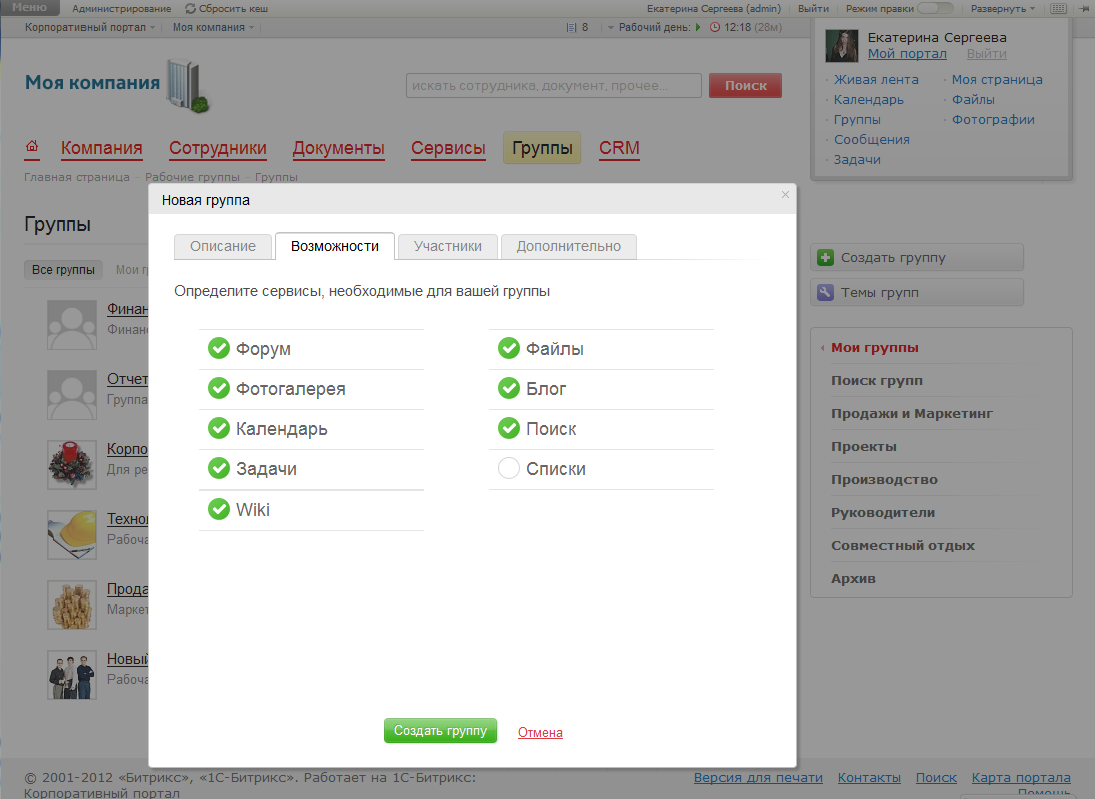The height and width of the screenshot is (799, 1095).
Task: Select the Возможности tab
Action: (335, 246)
